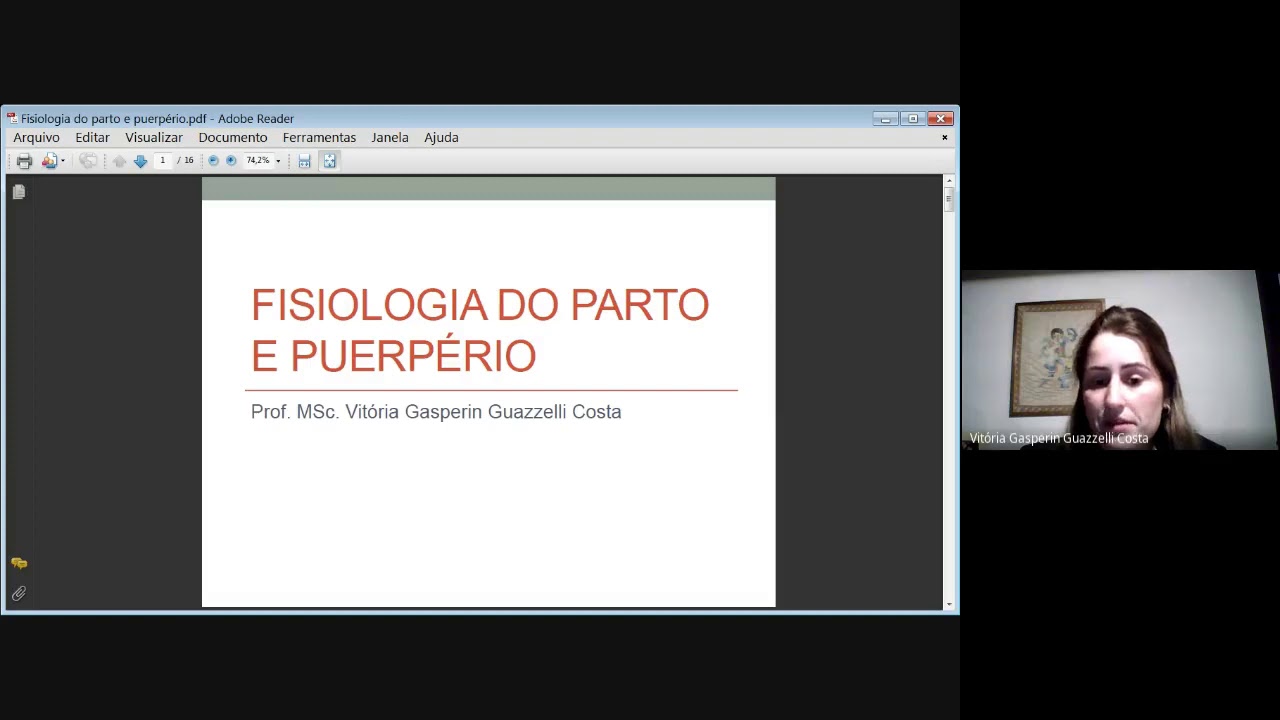Minimize the Adobe Reader window

[x=885, y=119]
